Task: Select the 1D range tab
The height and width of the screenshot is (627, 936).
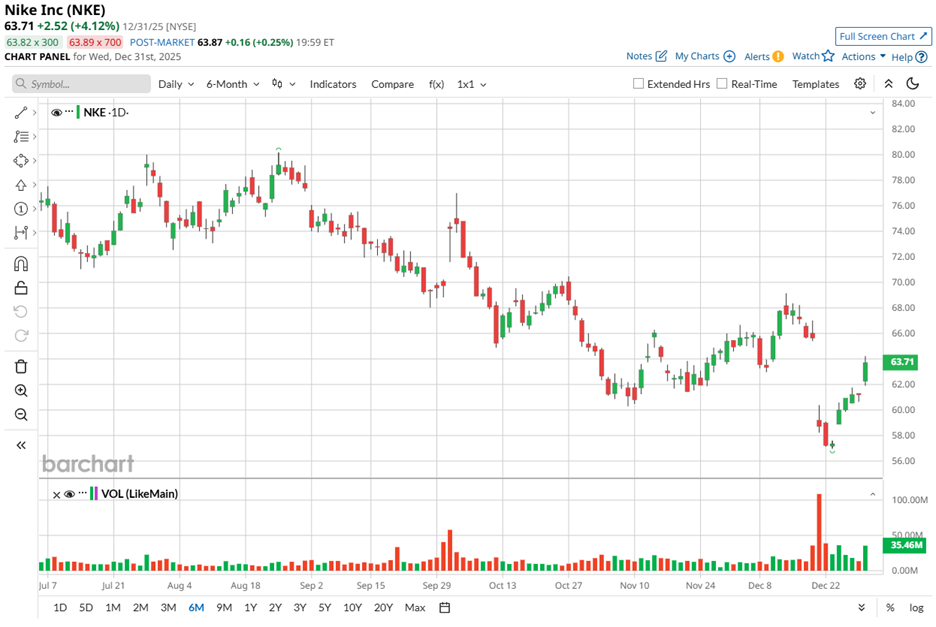Action: 60,607
